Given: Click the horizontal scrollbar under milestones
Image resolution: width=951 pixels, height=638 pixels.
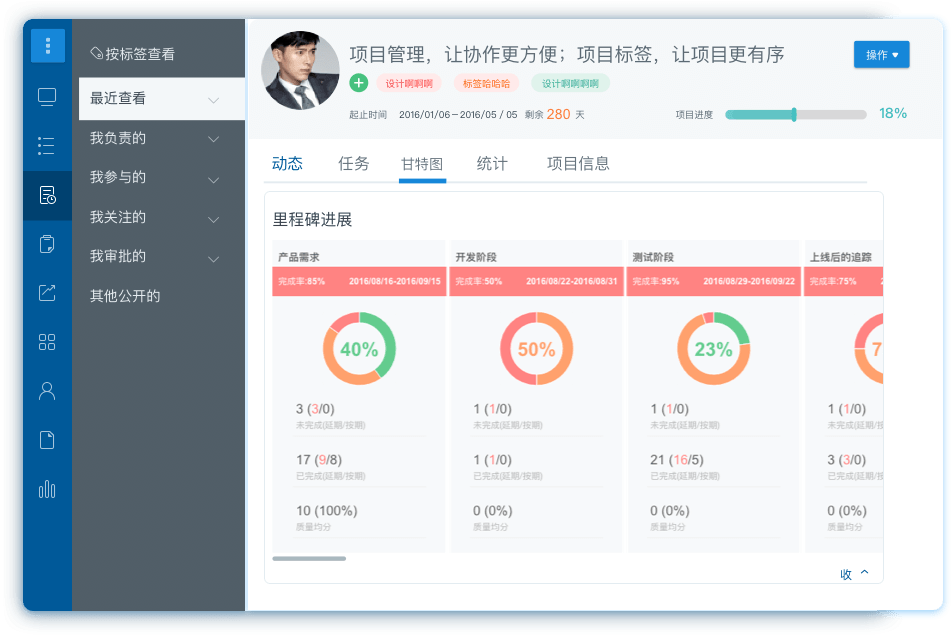Looking at the screenshot, I should [x=309, y=559].
